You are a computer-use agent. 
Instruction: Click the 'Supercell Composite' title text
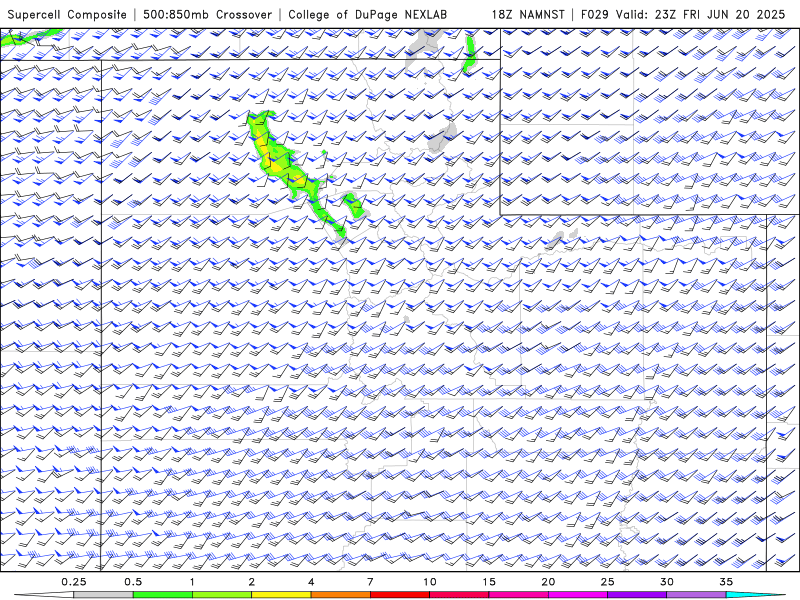(x=67, y=15)
